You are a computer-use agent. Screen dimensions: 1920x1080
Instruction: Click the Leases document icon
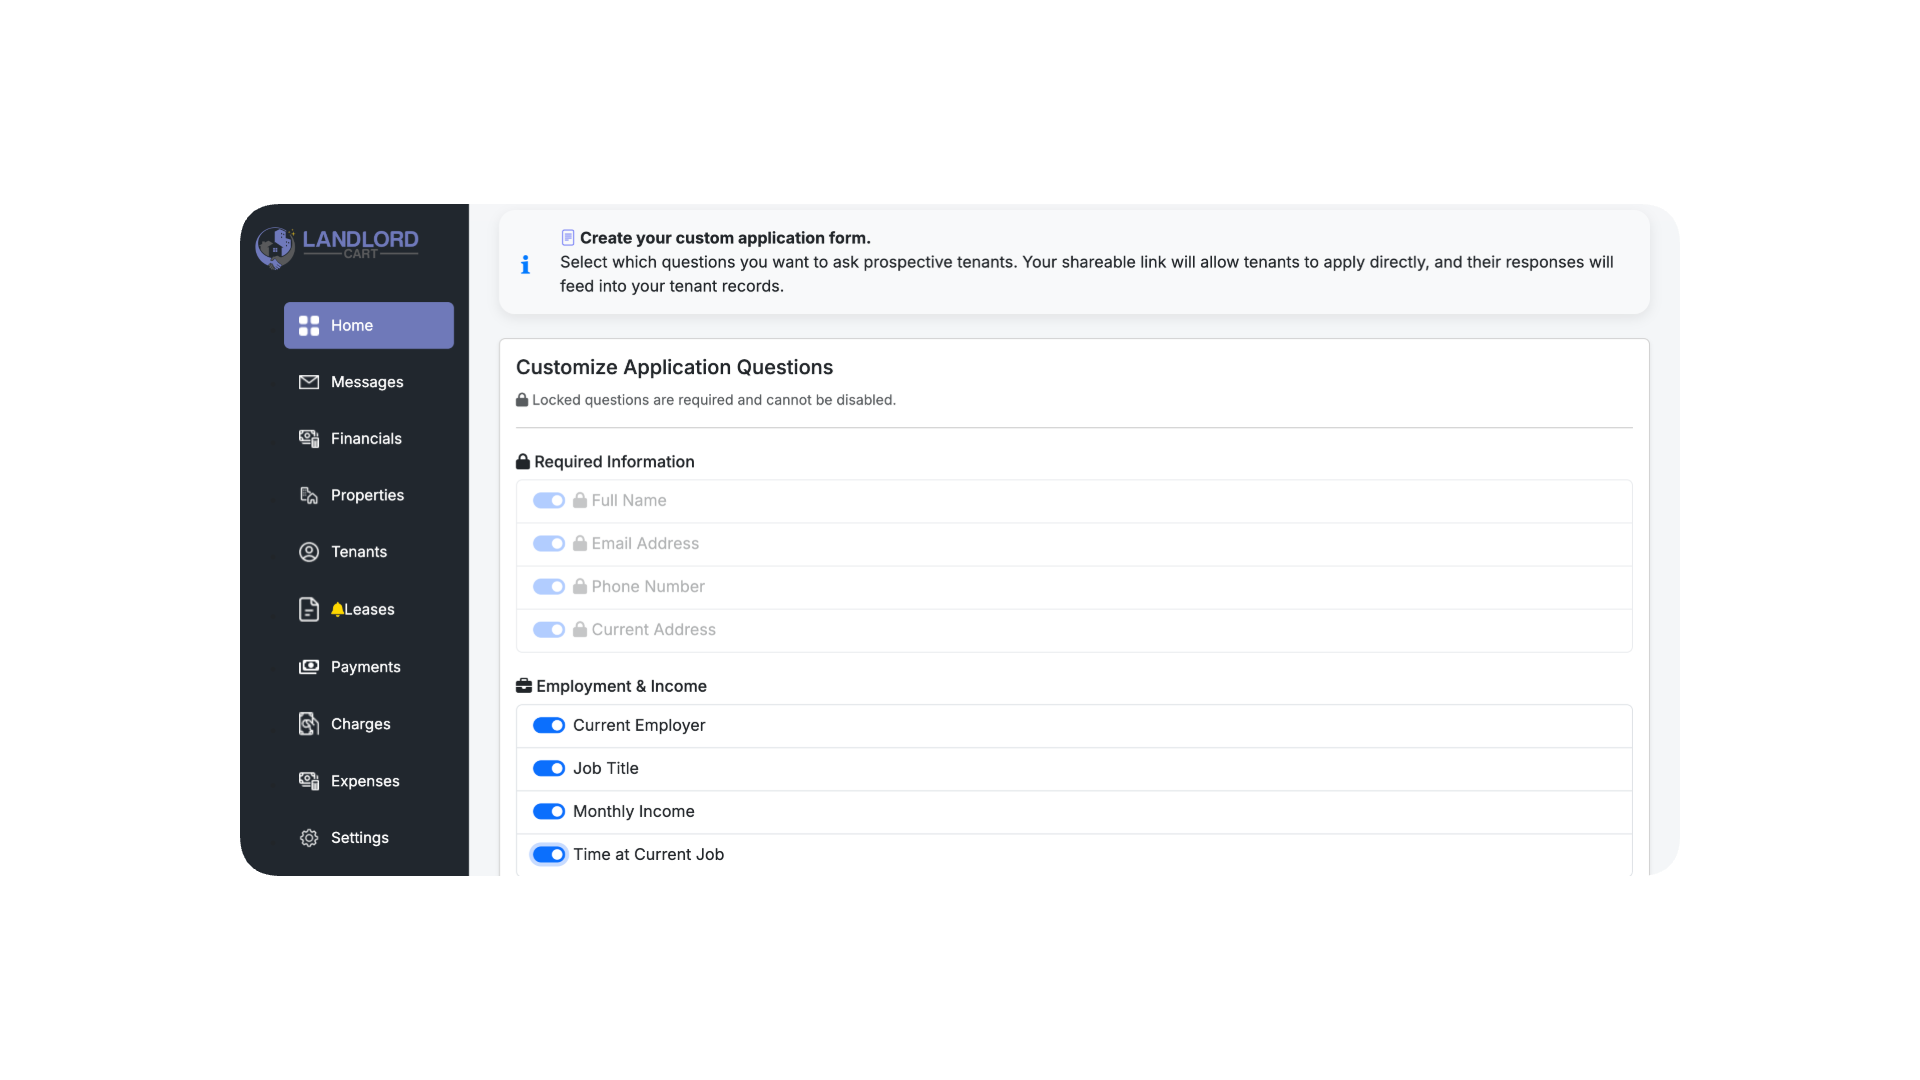[308, 609]
